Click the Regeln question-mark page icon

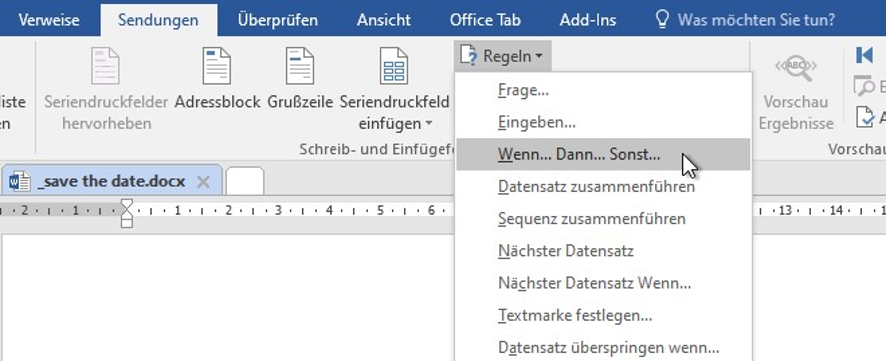(469, 56)
